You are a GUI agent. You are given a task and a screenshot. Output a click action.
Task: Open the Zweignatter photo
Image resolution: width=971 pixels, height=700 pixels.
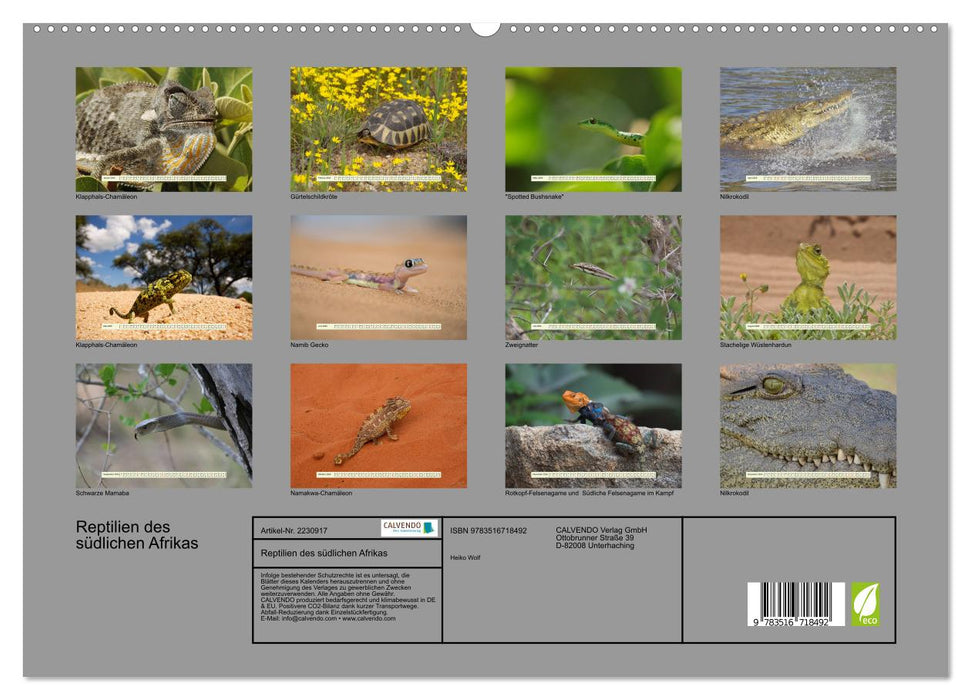(x=593, y=277)
